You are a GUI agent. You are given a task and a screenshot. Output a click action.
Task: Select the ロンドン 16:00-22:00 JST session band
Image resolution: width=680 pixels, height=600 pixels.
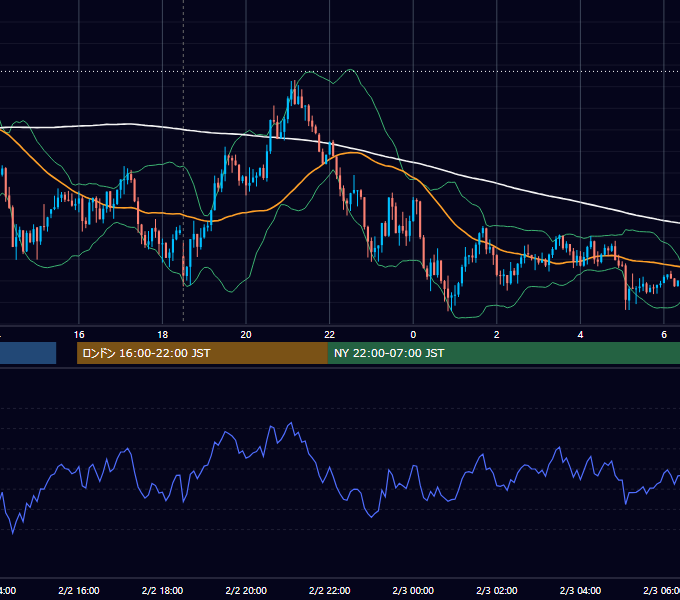(x=202, y=353)
